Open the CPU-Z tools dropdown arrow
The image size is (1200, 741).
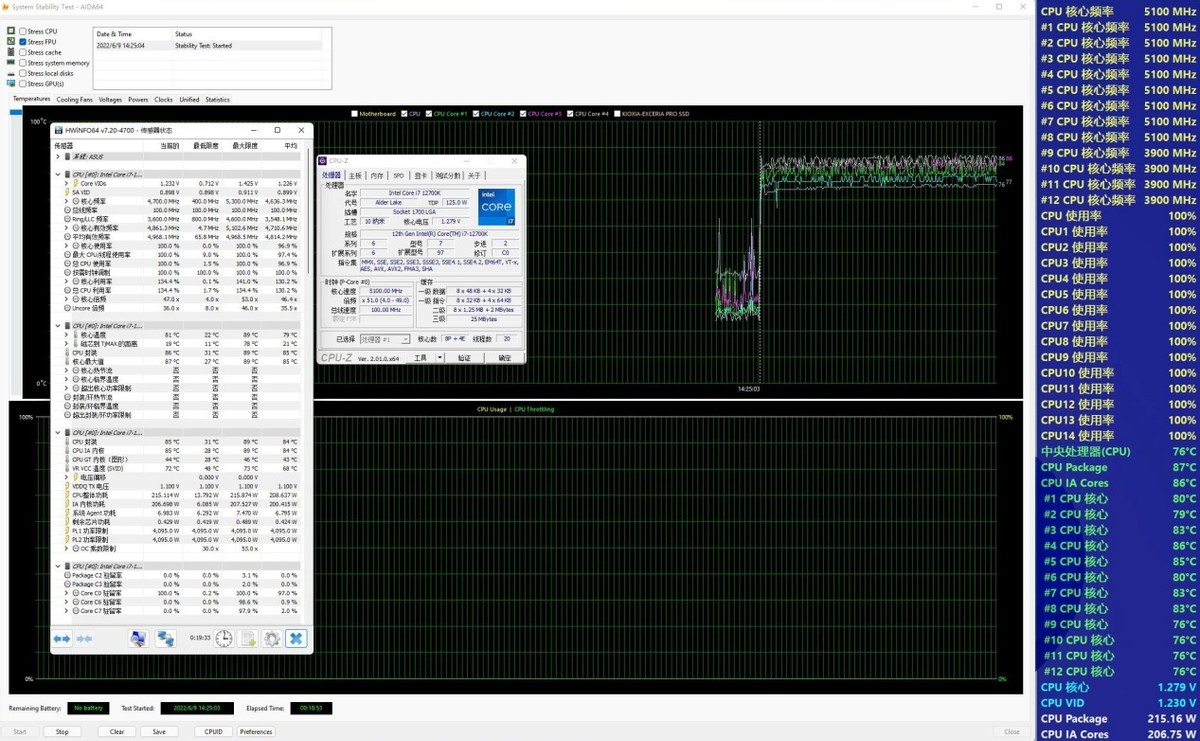(438, 357)
